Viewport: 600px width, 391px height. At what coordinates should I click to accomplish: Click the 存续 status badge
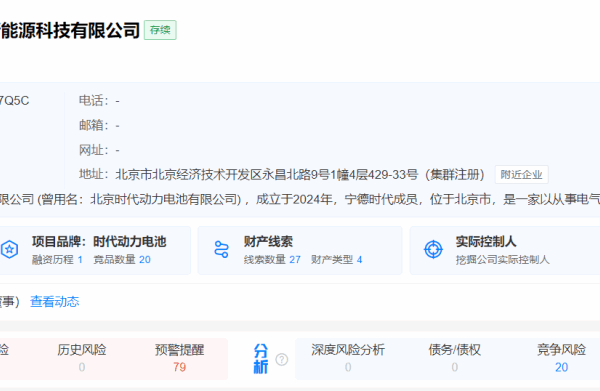(160, 30)
